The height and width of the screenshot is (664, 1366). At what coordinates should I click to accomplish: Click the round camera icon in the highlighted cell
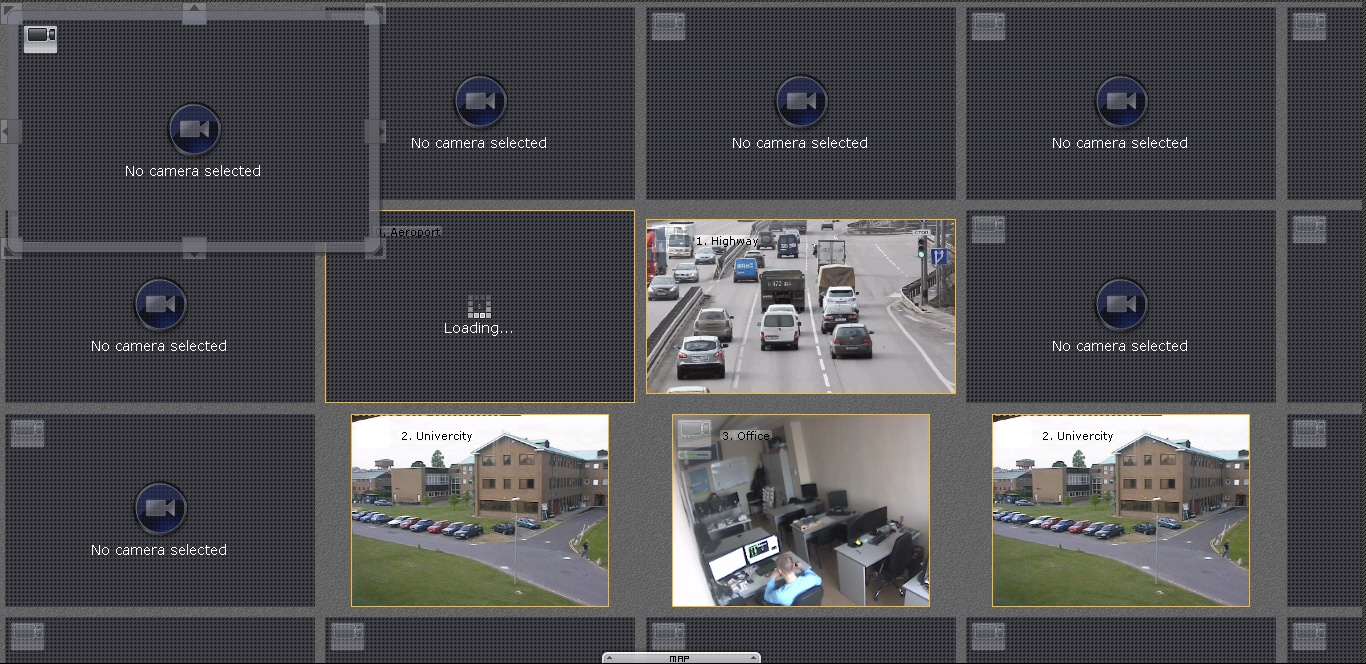(x=194, y=129)
